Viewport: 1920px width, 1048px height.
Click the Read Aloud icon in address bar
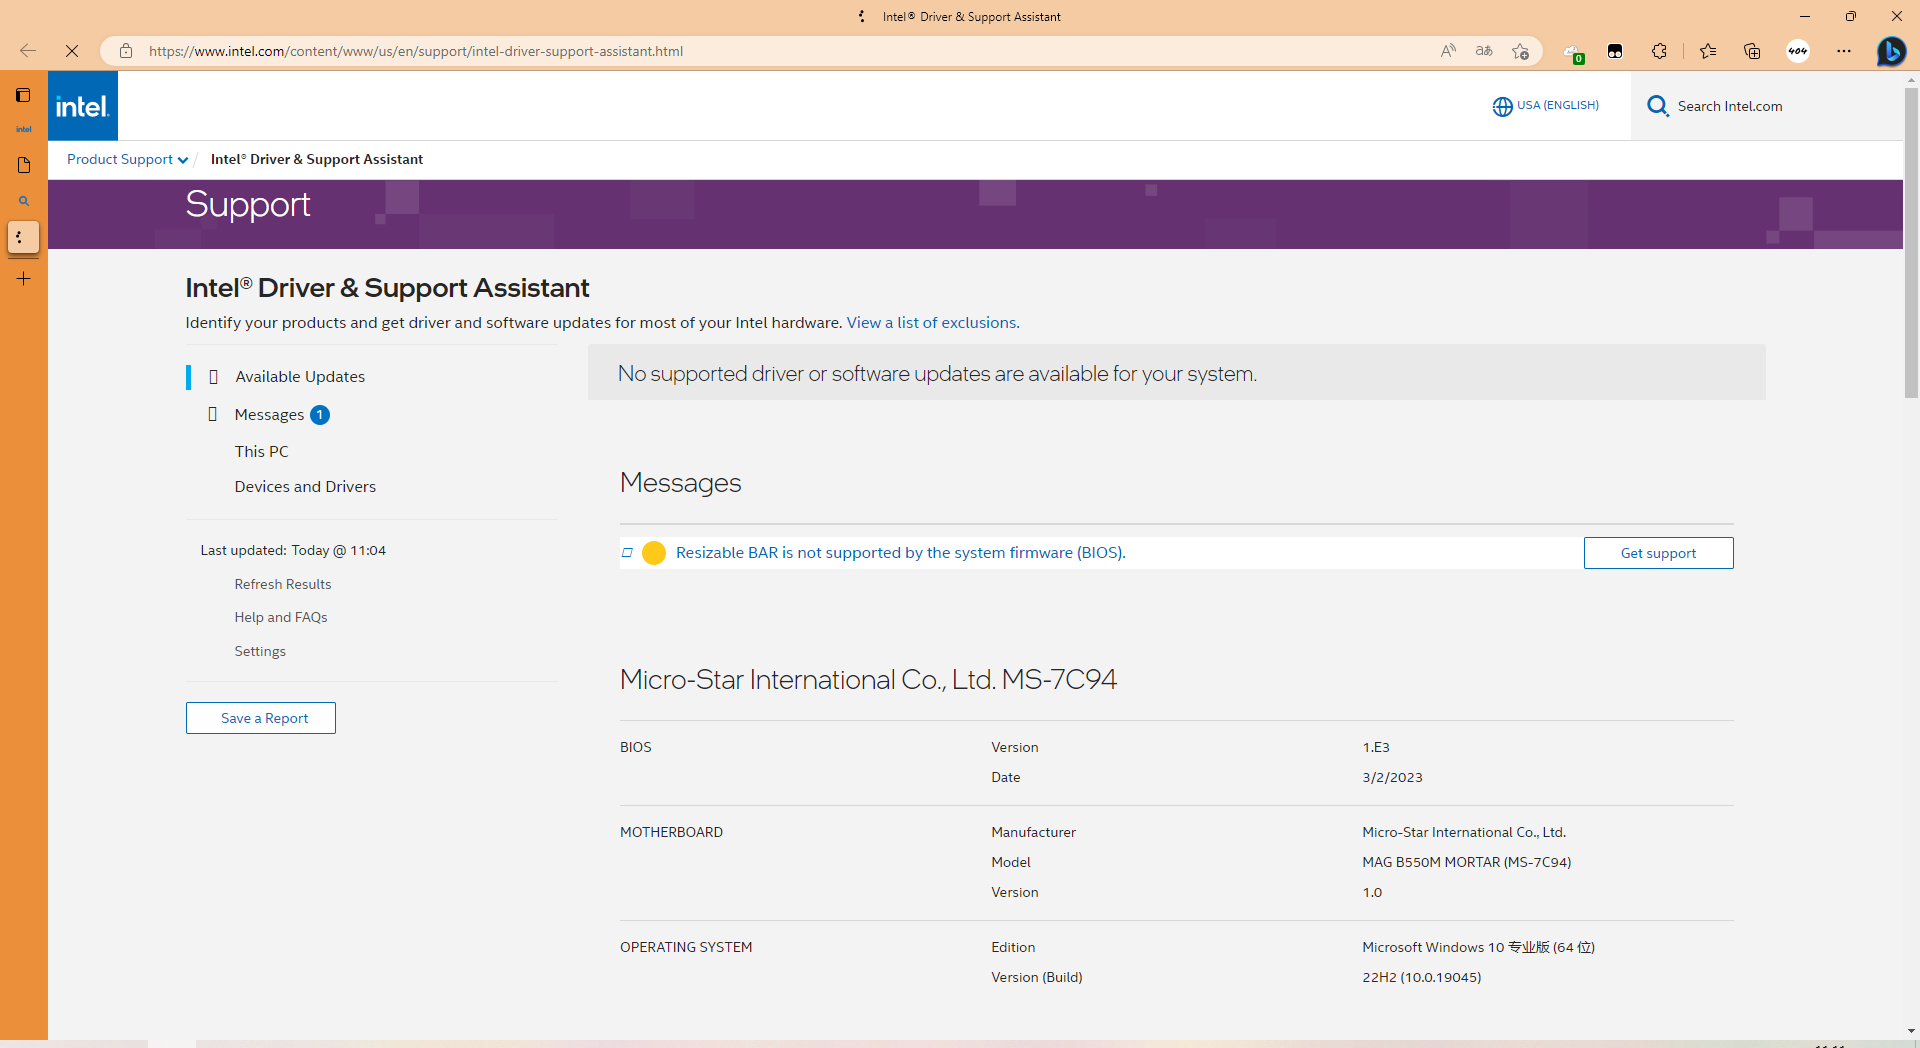coord(1448,51)
